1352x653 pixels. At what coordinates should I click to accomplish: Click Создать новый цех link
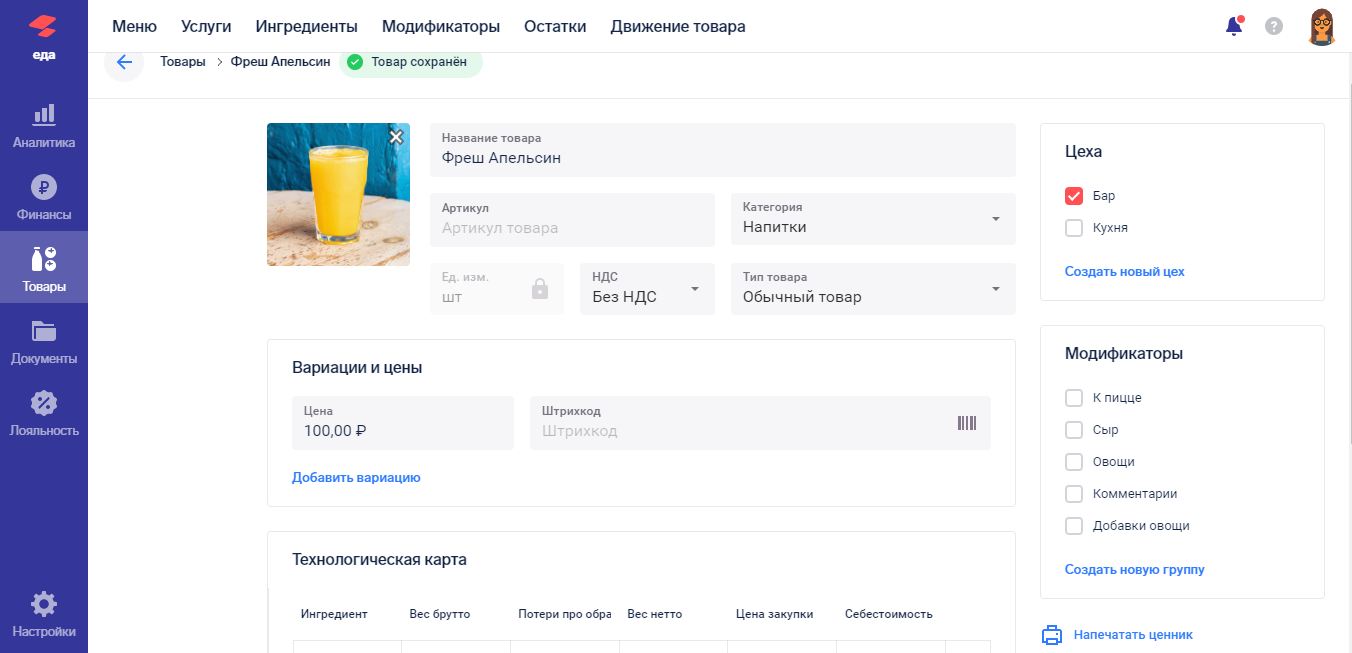1124,272
